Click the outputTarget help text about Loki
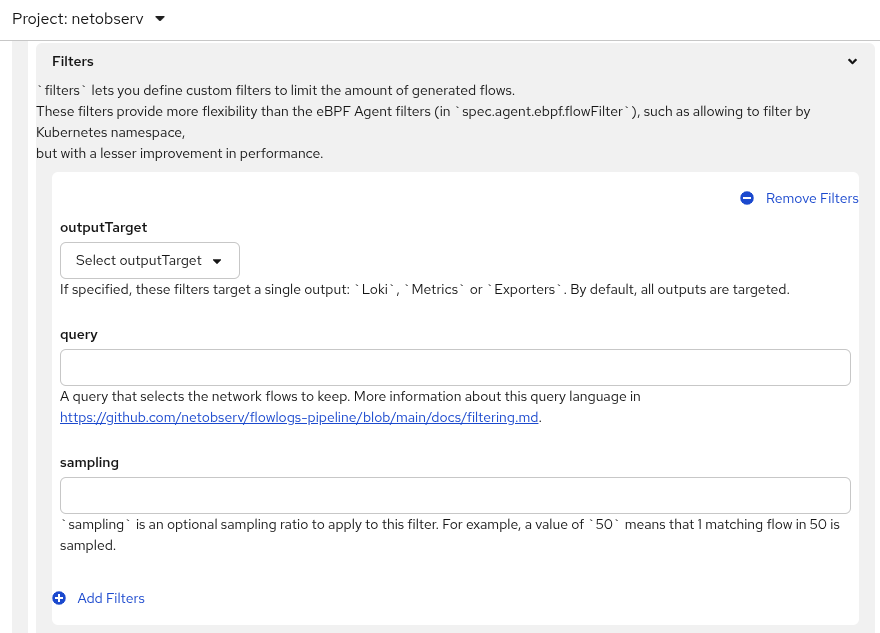Image resolution: width=880 pixels, height=633 pixels. [x=425, y=290]
